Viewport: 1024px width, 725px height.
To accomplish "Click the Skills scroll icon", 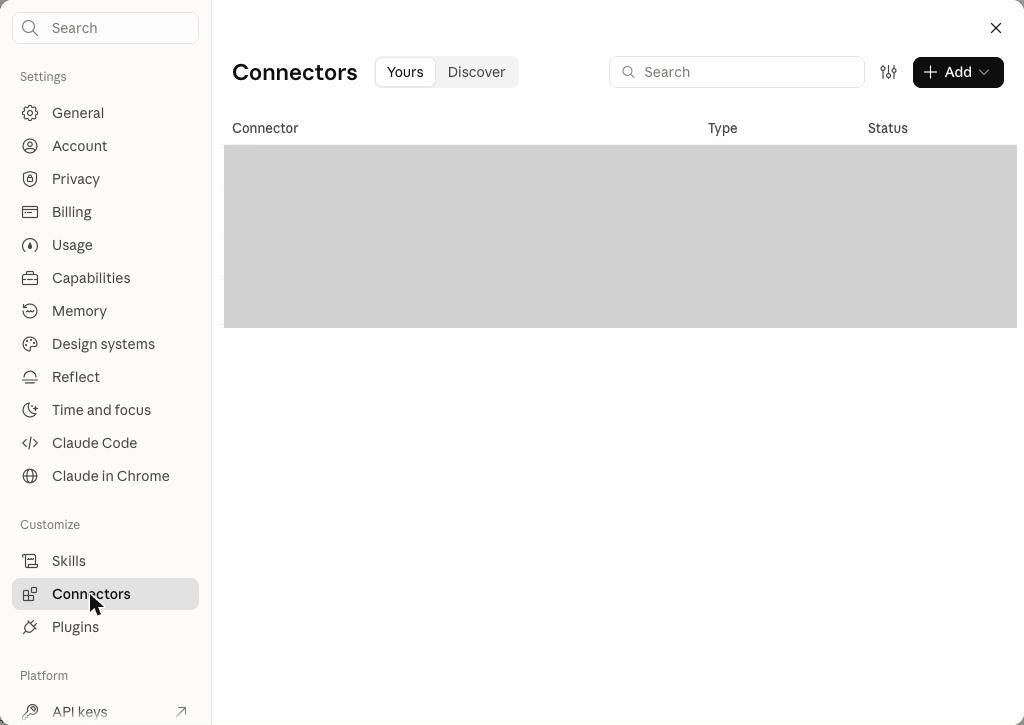I will tap(30, 561).
